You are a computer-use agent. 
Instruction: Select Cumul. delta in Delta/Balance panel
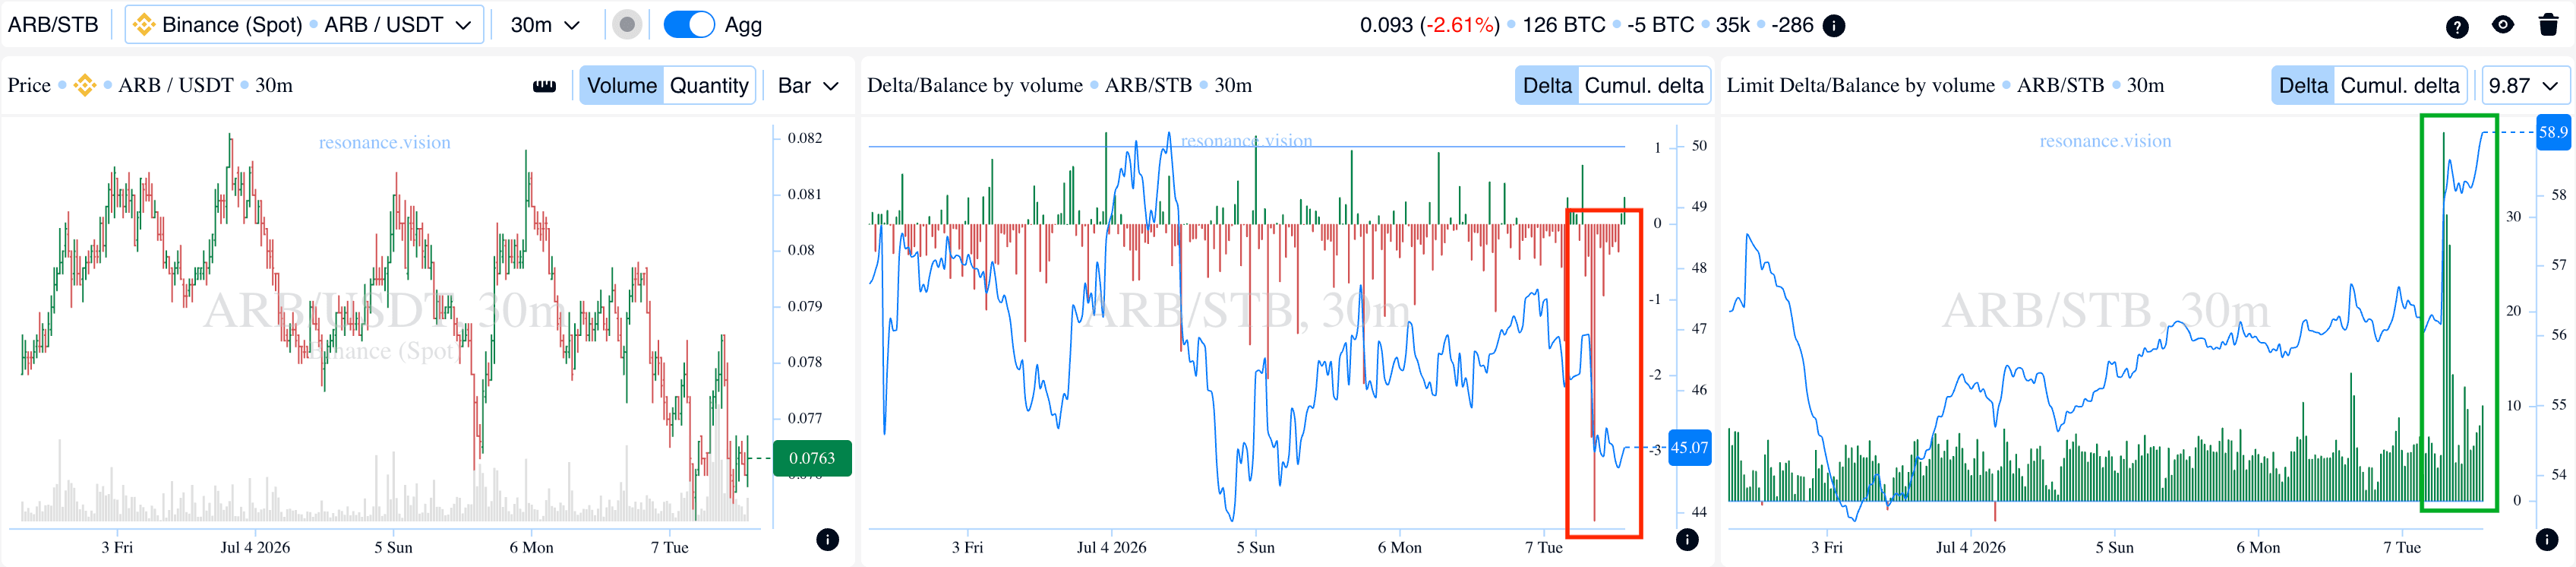pos(1644,86)
